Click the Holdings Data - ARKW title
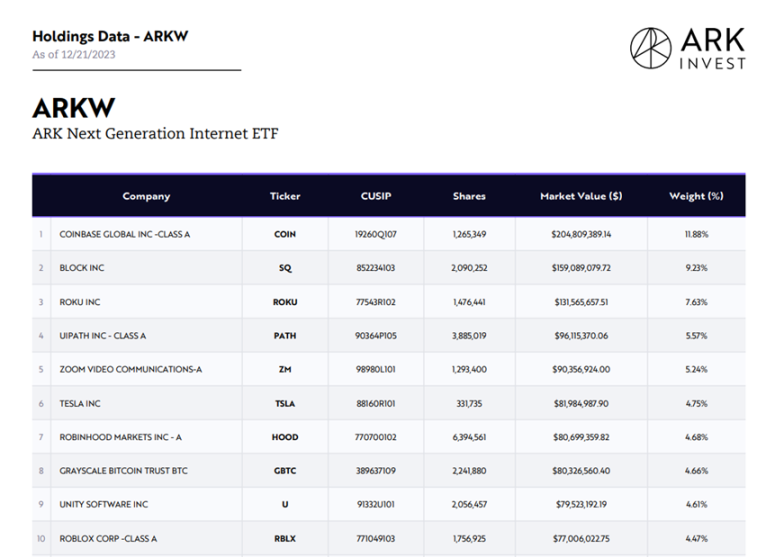 click(x=110, y=36)
